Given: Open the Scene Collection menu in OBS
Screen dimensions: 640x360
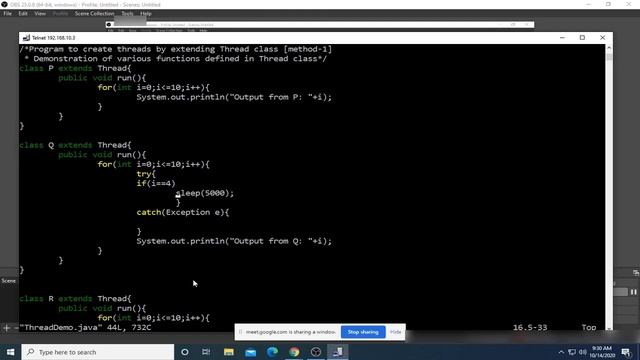Looking at the screenshot, I should tap(94, 13).
